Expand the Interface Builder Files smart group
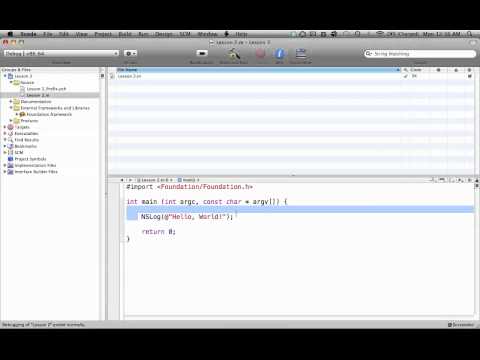This screenshot has height=360, width=480. tap(5, 171)
